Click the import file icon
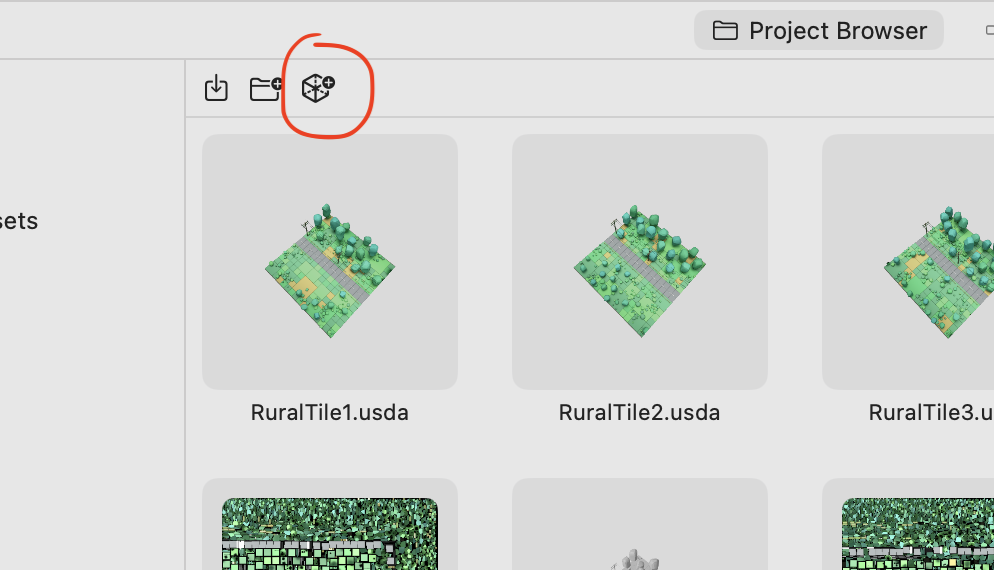 click(x=216, y=87)
